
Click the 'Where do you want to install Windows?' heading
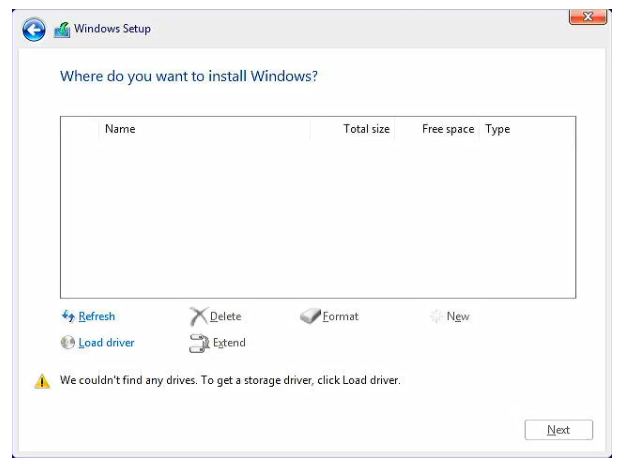coord(189,76)
